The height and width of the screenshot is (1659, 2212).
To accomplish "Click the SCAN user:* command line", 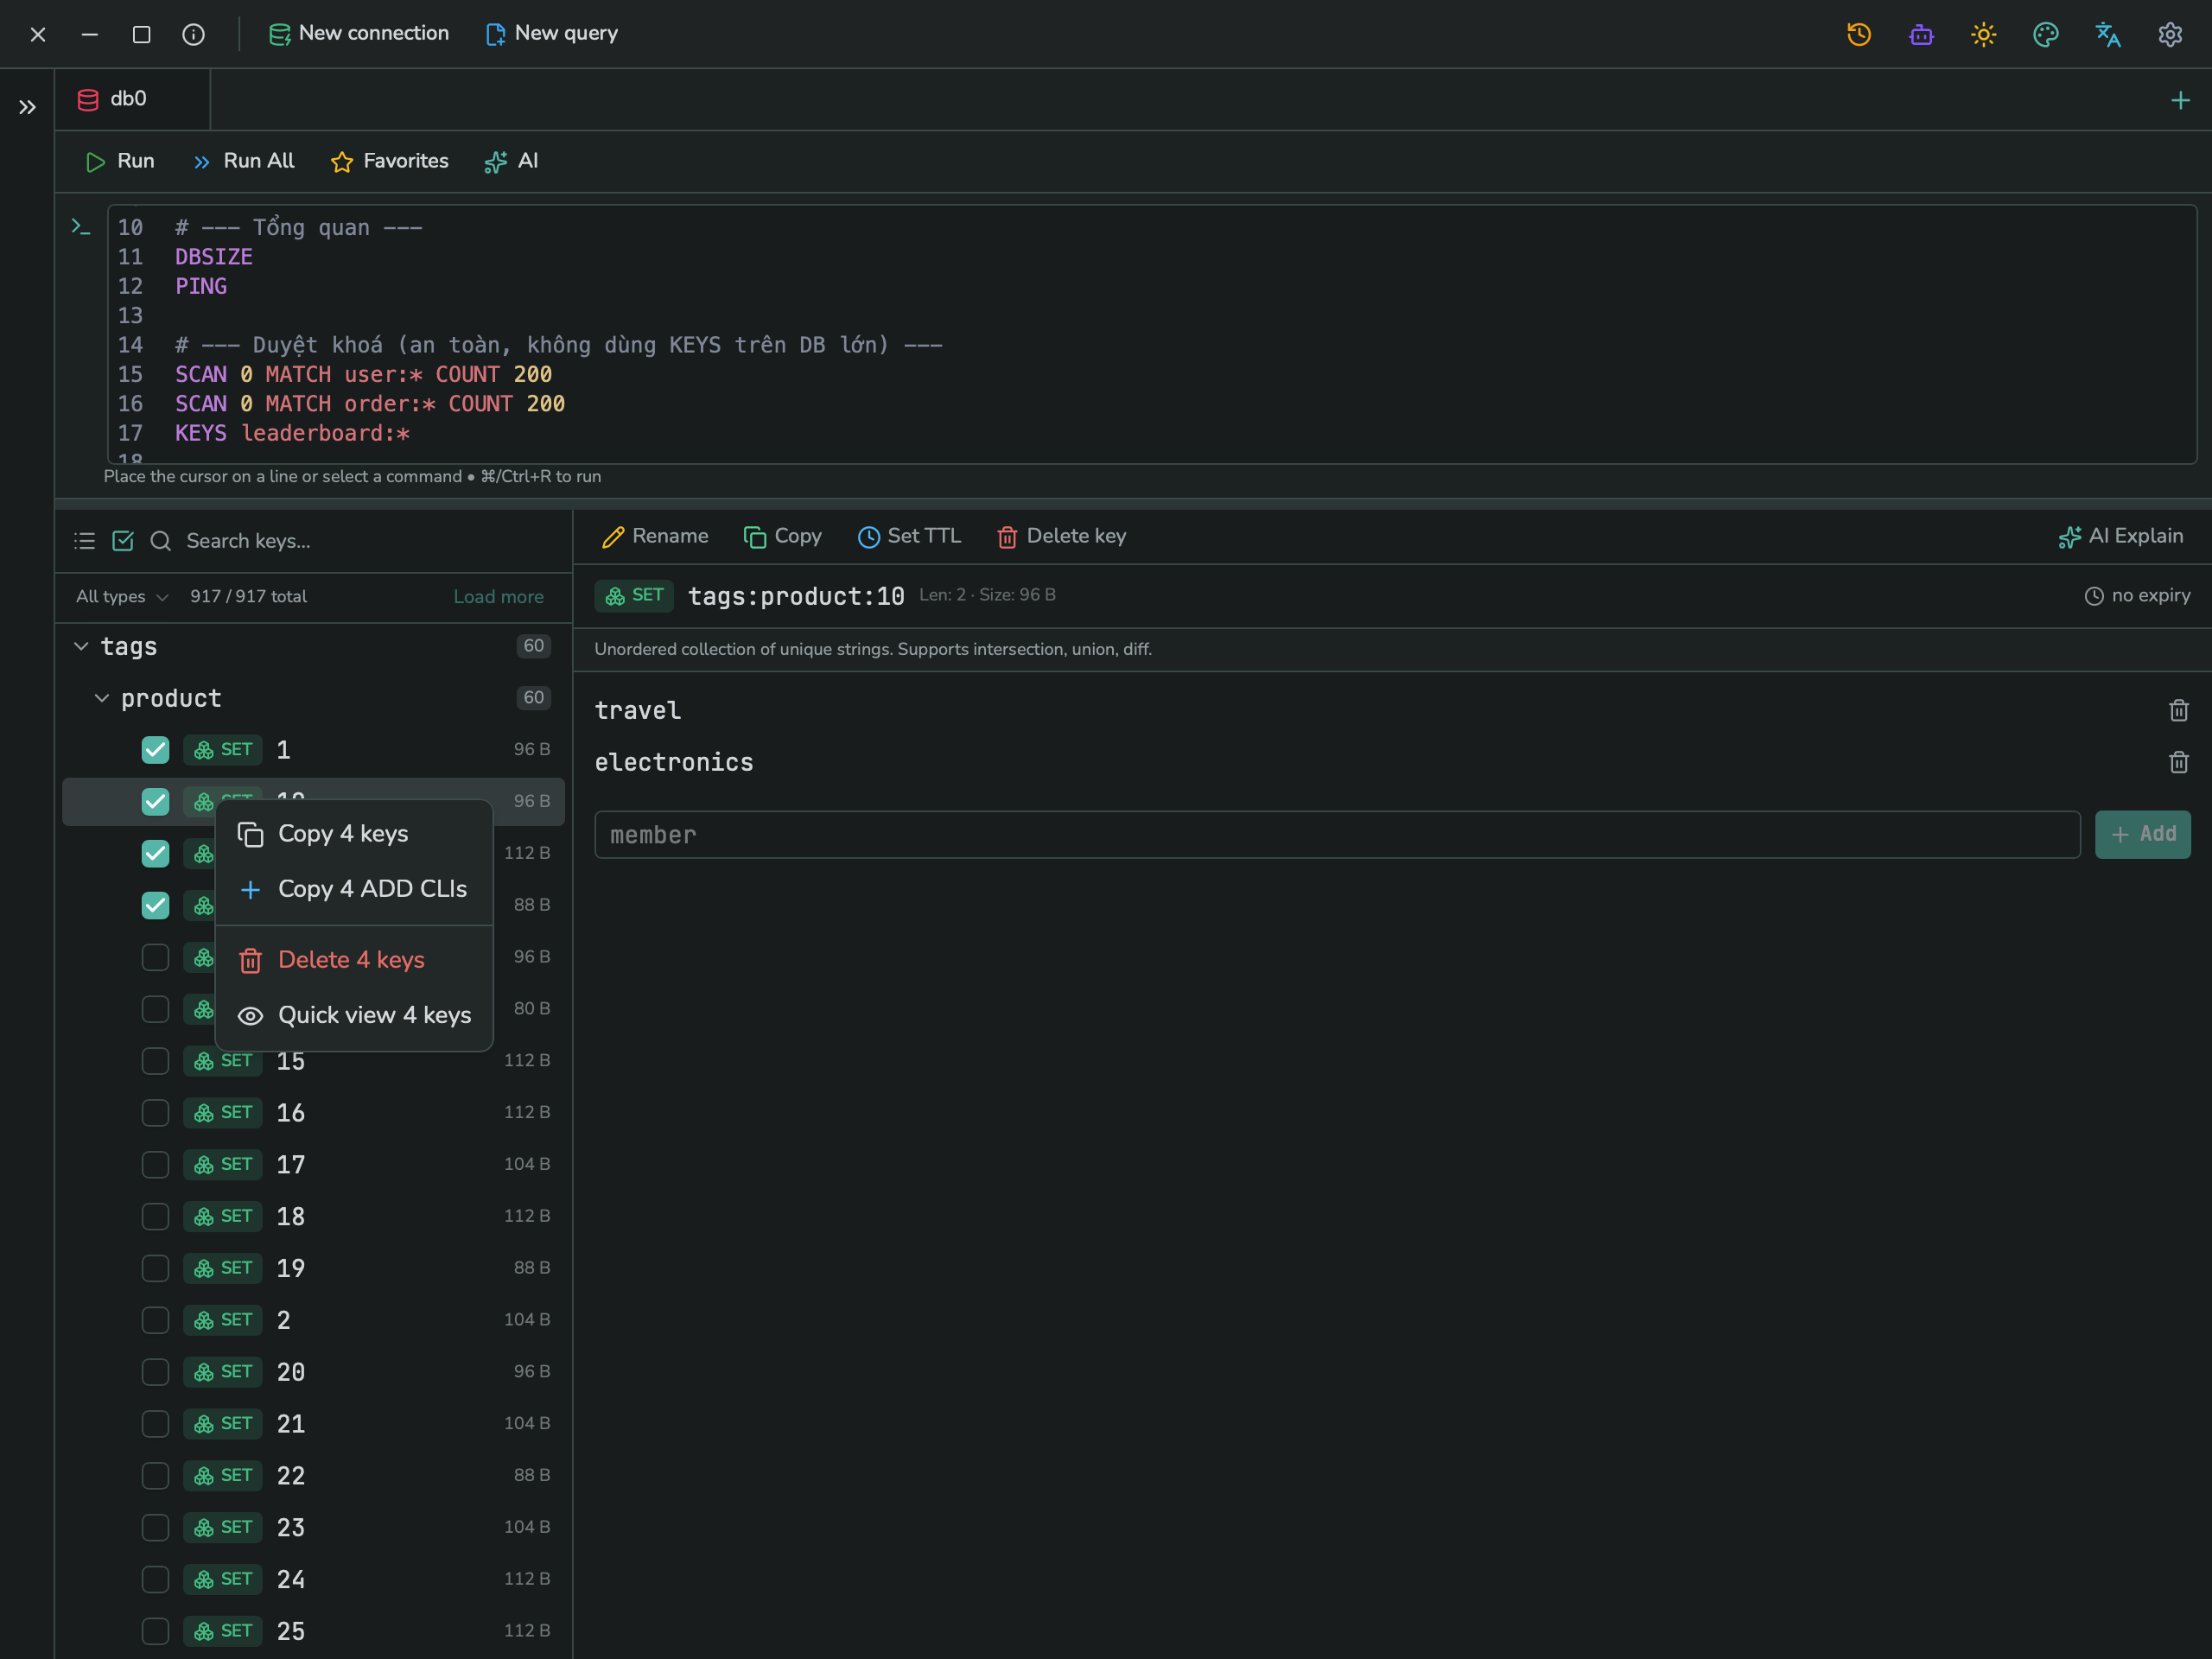I will tap(363, 374).
